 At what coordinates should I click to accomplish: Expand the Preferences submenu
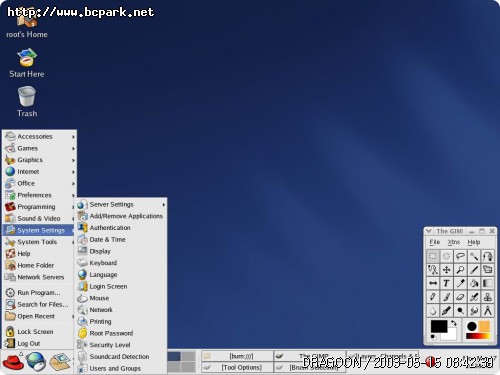tap(39, 195)
